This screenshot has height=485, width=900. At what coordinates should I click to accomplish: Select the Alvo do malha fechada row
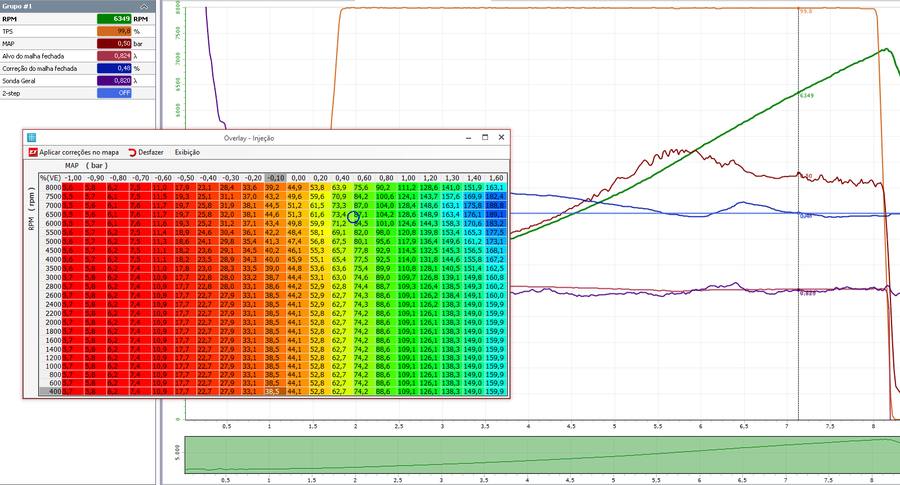click(x=77, y=56)
